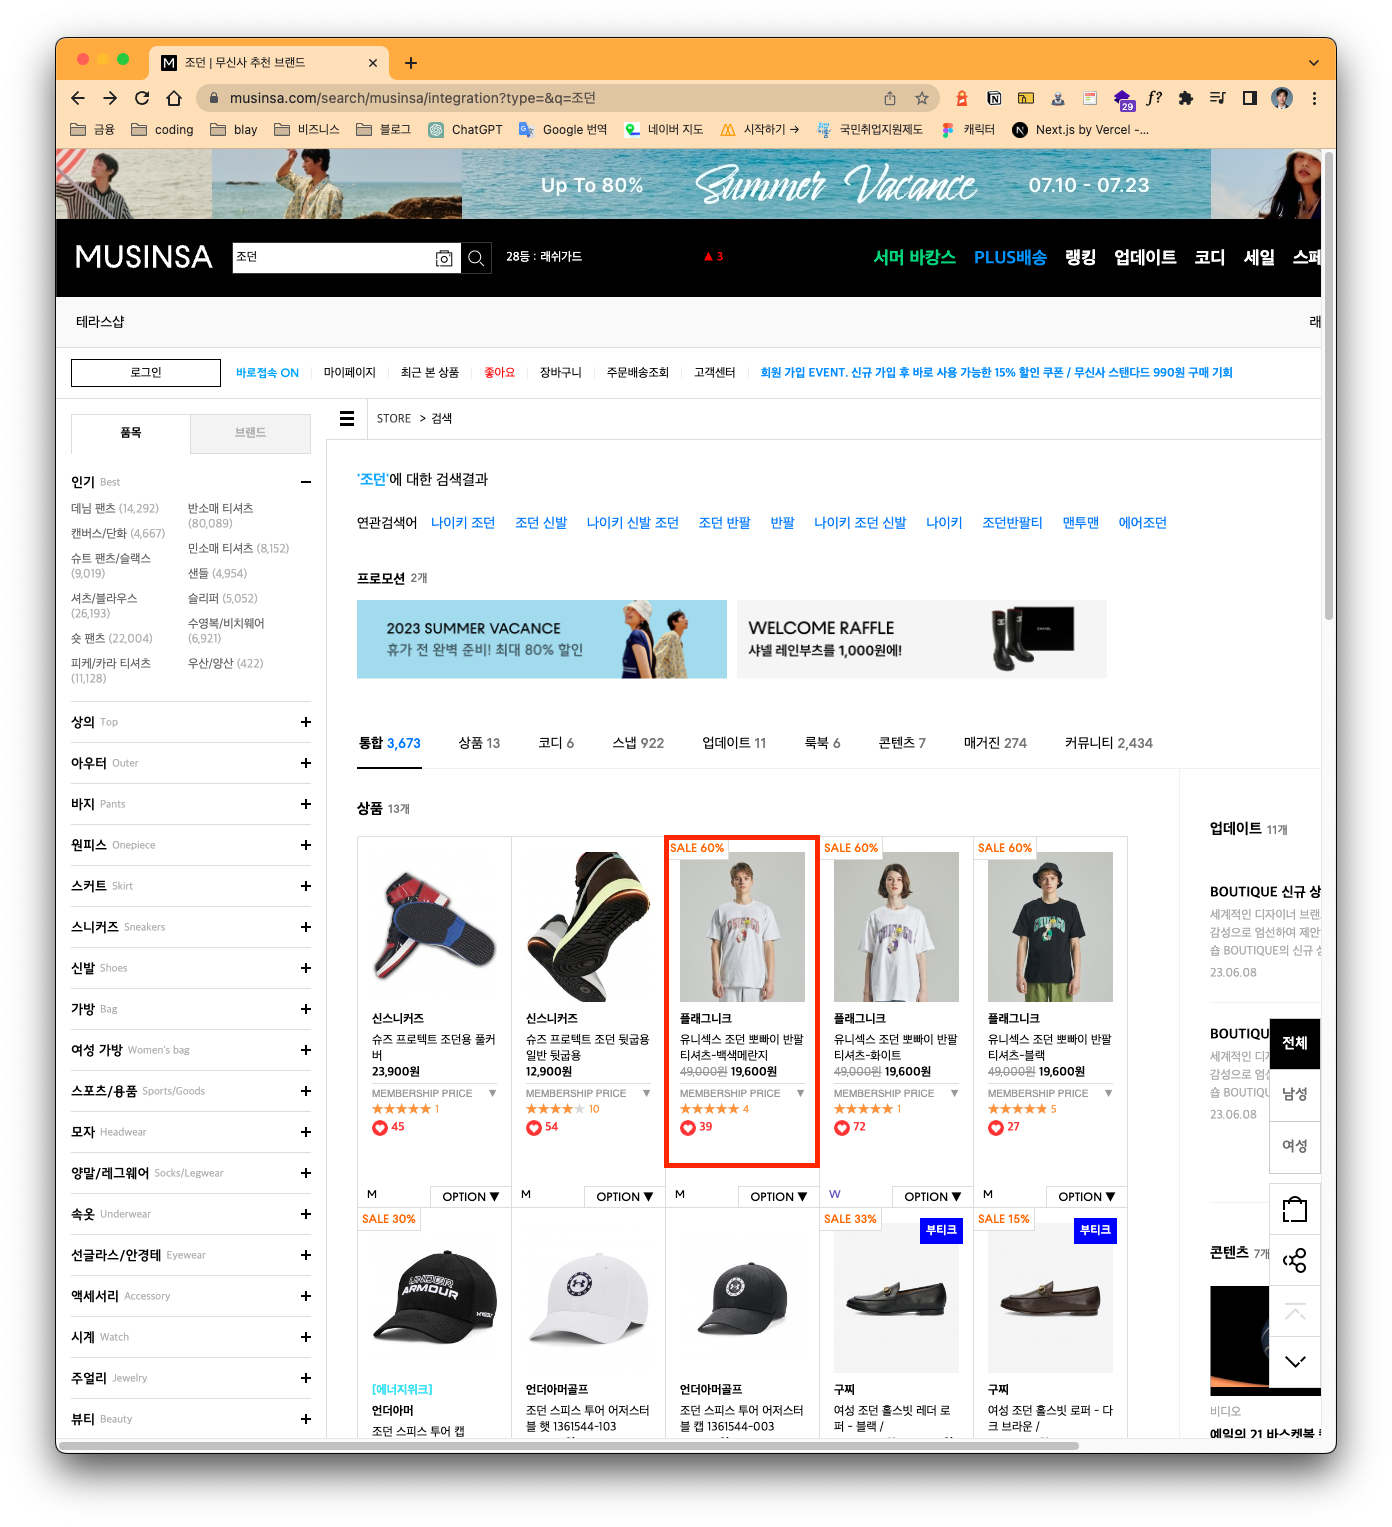Click the camera image search icon
The image size is (1392, 1527).
coord(444,258)
